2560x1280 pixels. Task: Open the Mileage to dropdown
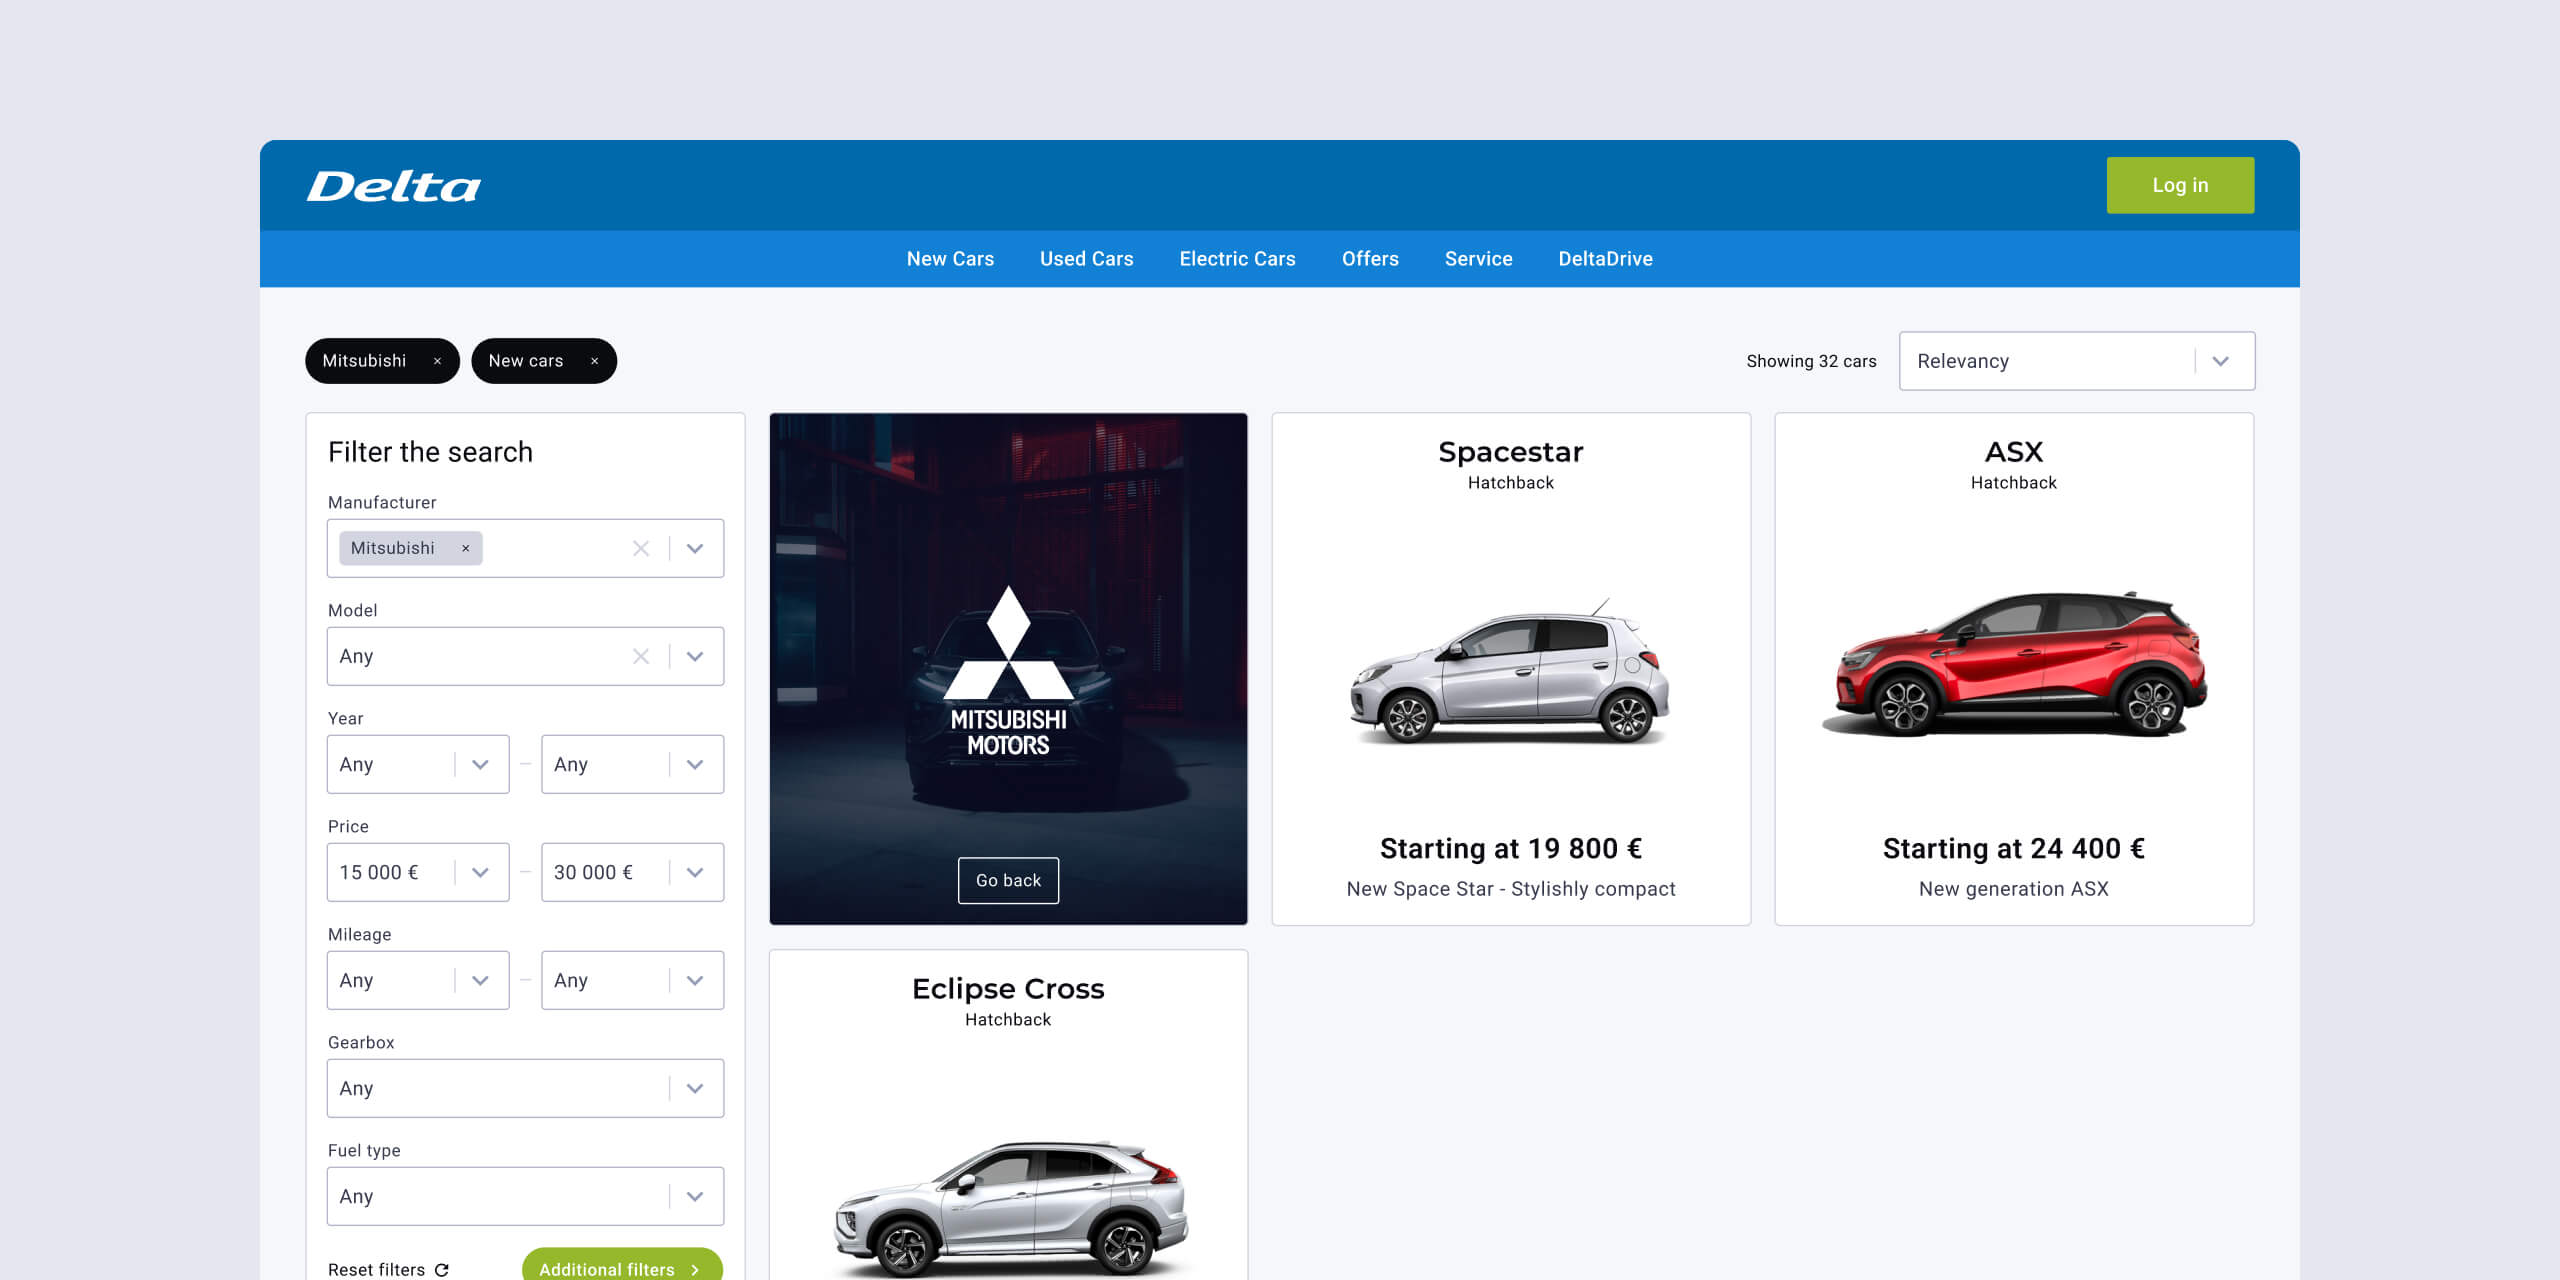pyautogui.click(x=632, y=980)
